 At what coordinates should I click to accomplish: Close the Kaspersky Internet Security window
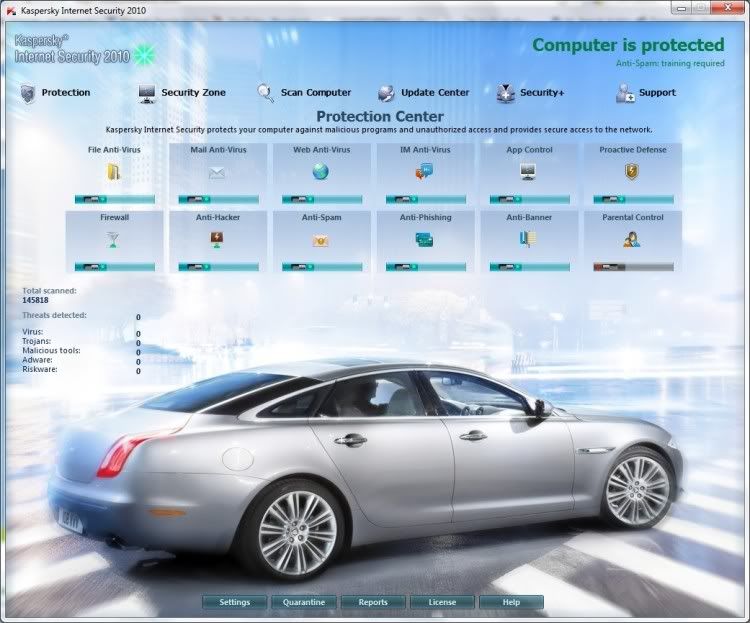click(728, 8)
